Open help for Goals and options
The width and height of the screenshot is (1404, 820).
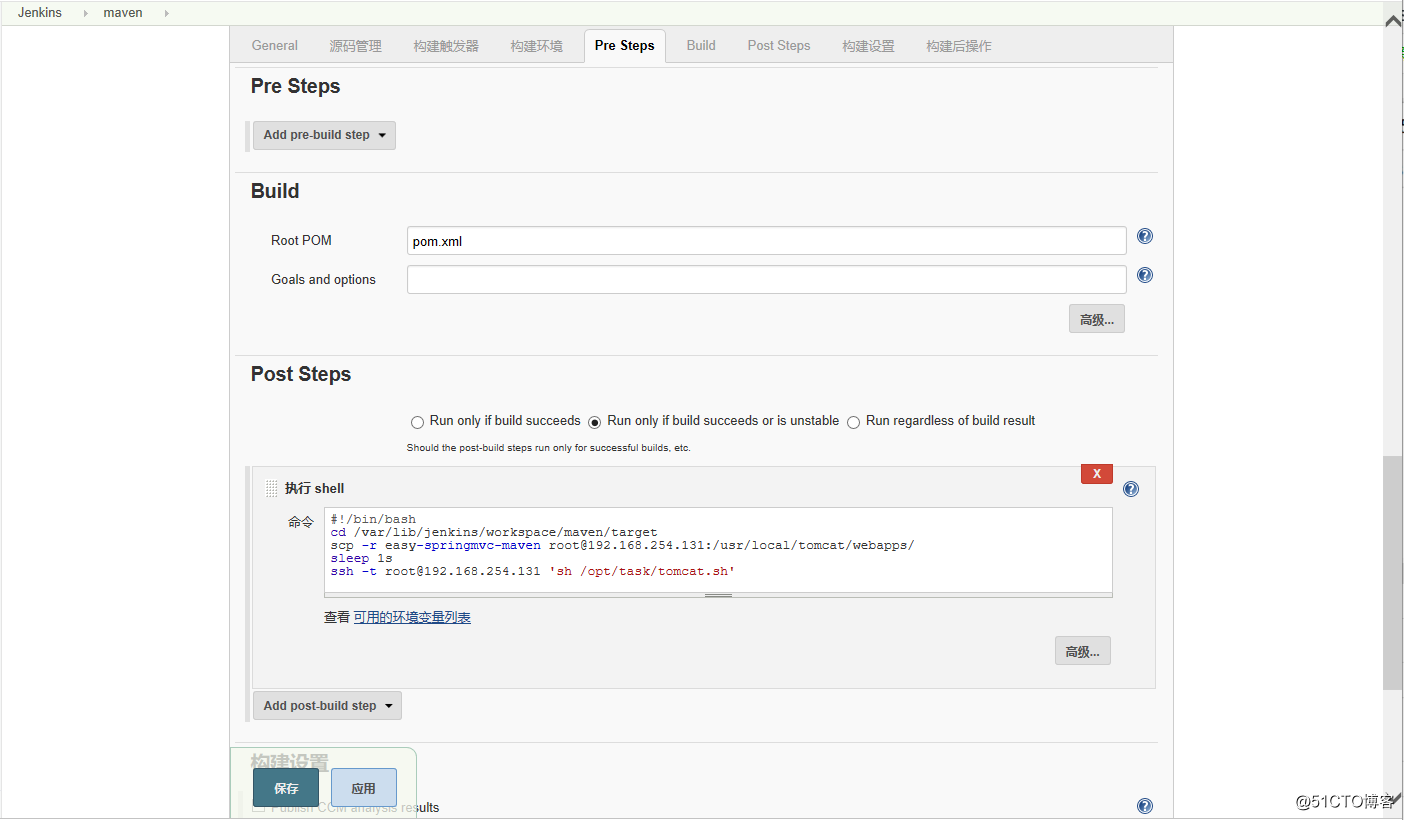[x=1145, y=275]
